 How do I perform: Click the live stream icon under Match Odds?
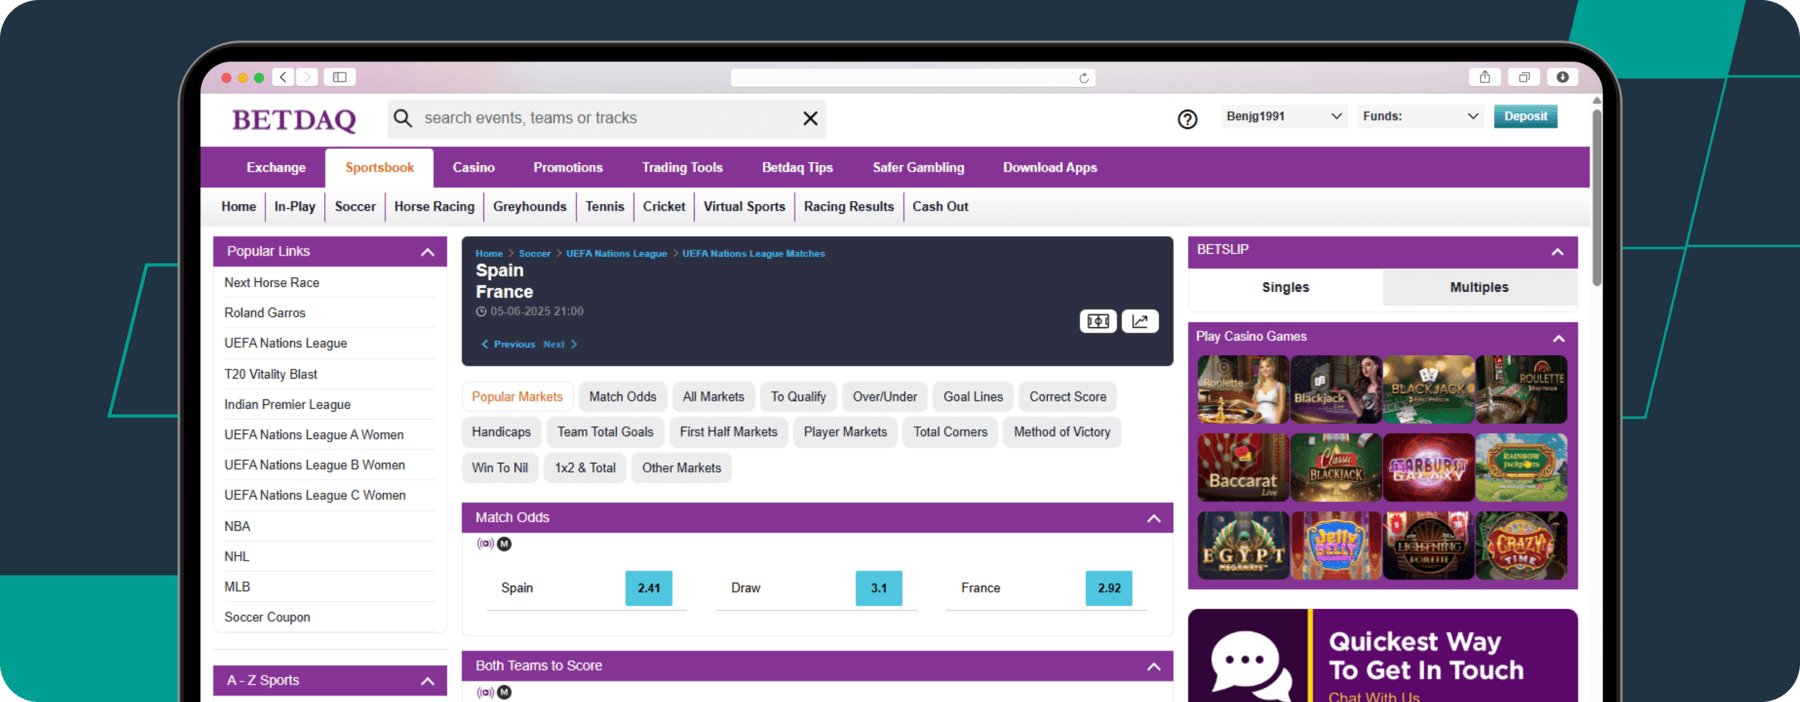tap(485, 544)
